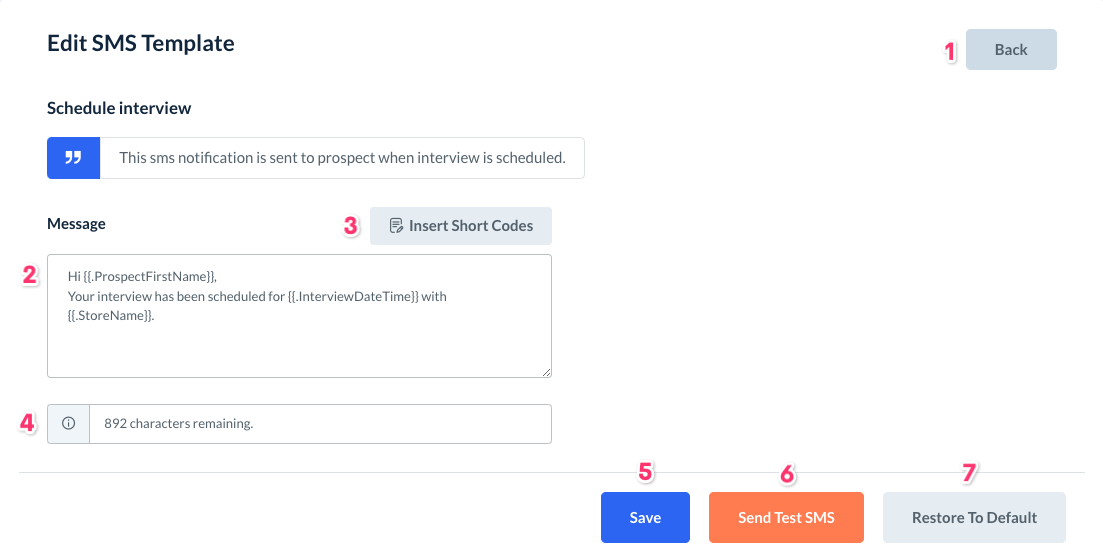Save the SMS template
Image resolution: width=1103 pixels, height=559 pixels.
[645, 517]
